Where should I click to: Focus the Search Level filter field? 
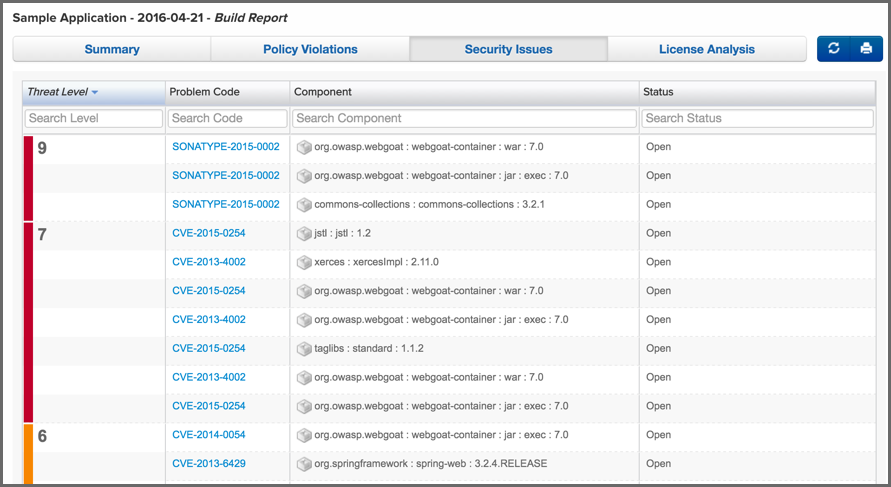(x=94, y=118)
